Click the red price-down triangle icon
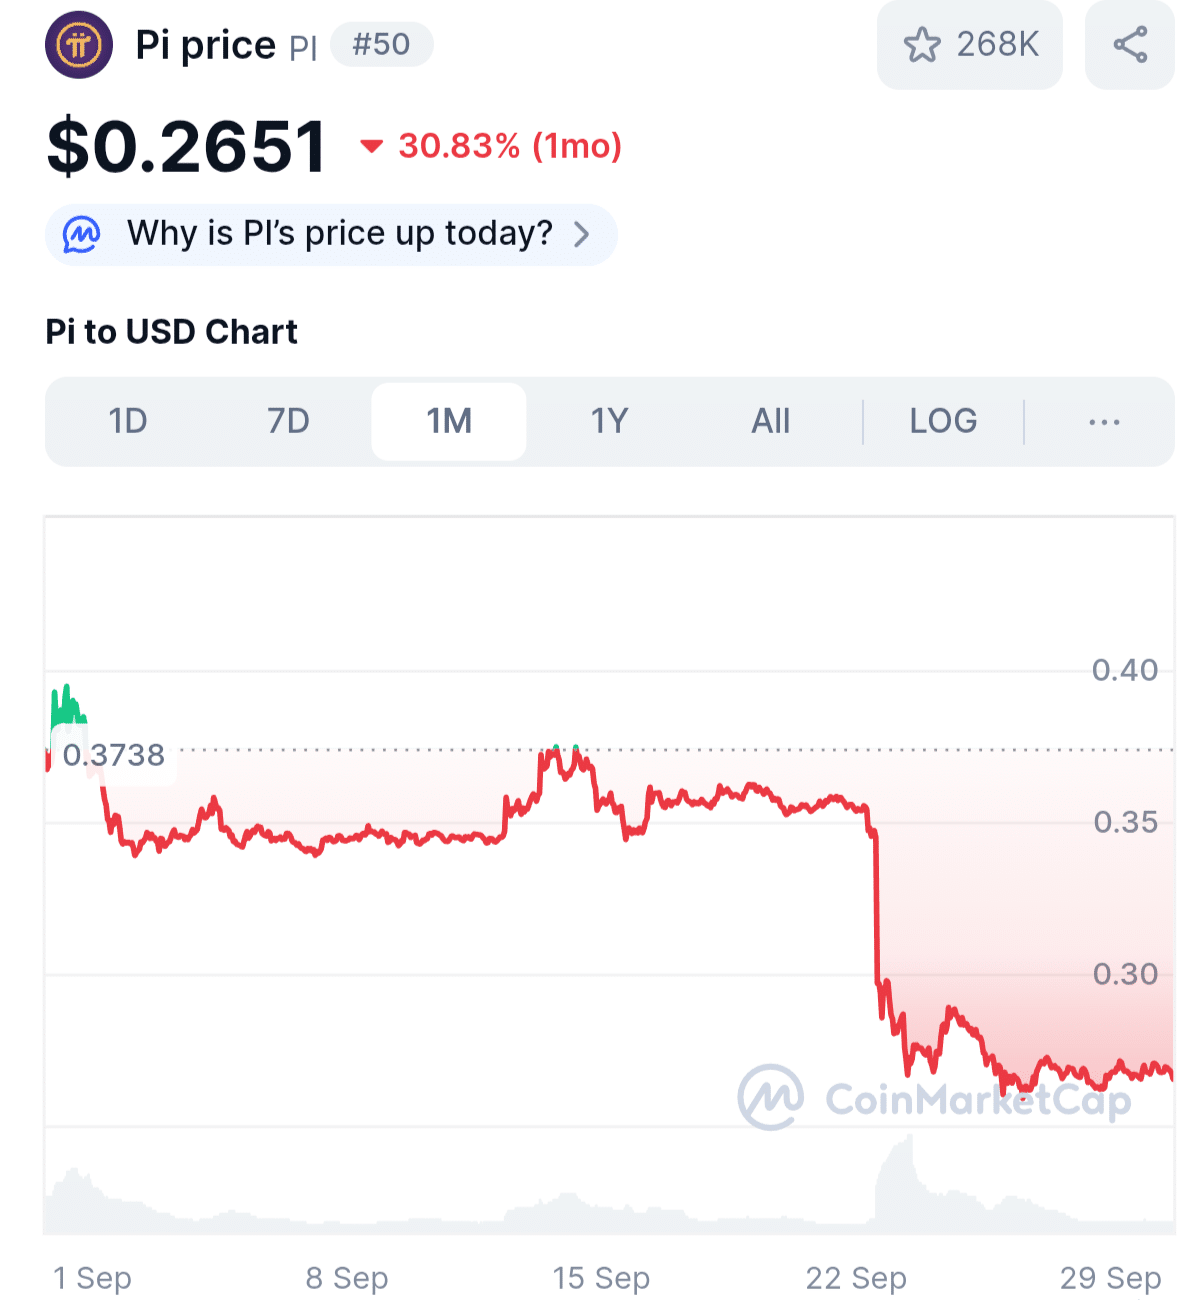 click(371, 147)
